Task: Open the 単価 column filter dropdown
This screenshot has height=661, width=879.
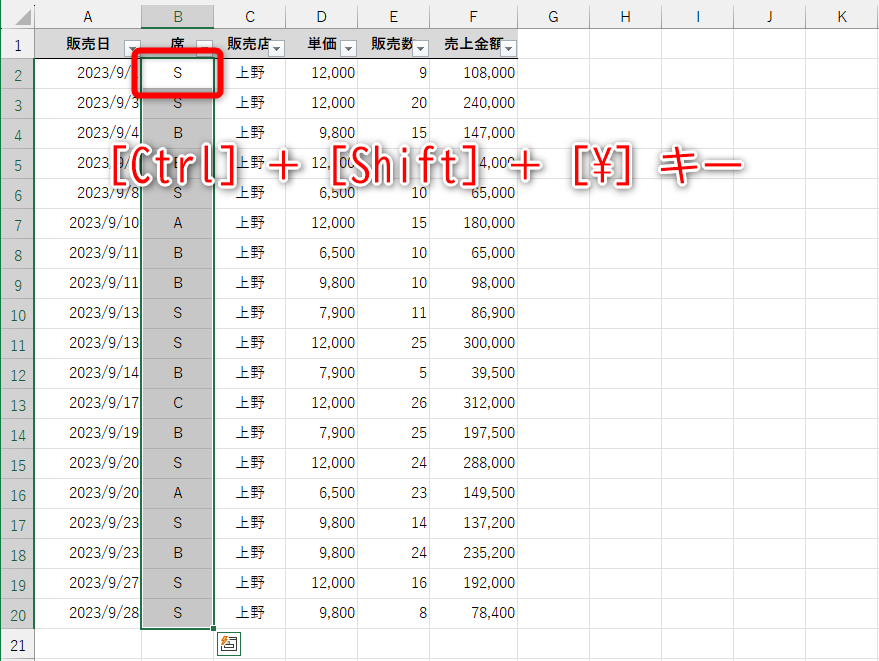Action: [x=346, y=48]
